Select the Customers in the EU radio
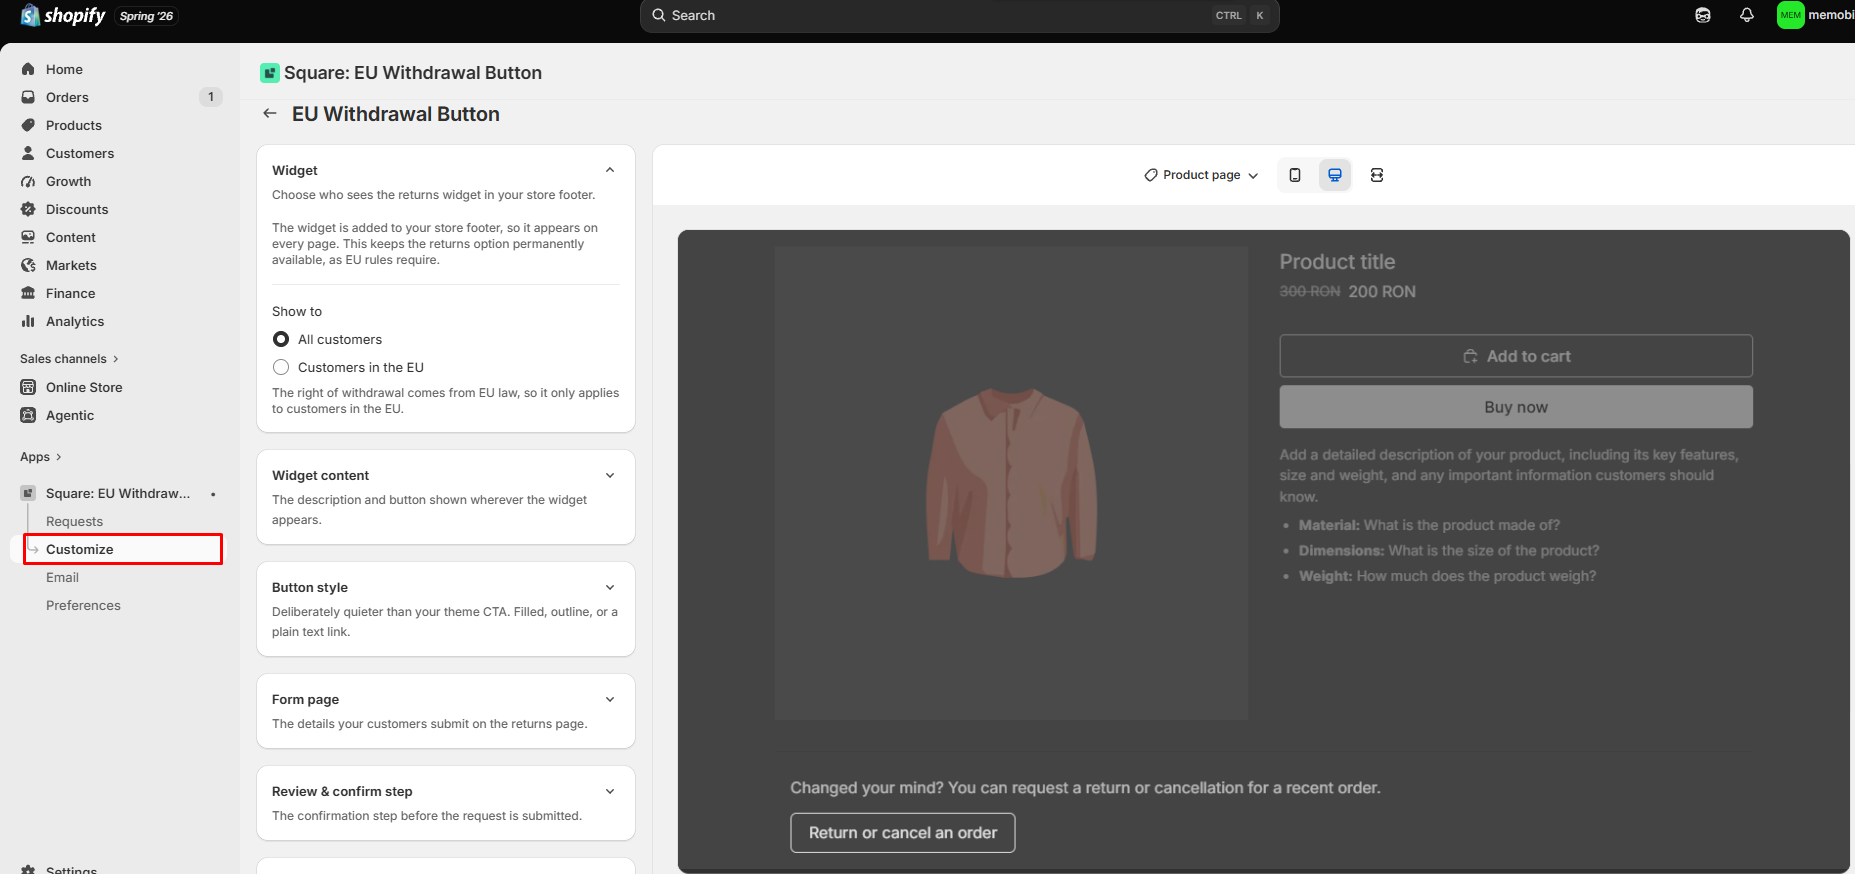The image size is (1855, 874). point(281,368)
